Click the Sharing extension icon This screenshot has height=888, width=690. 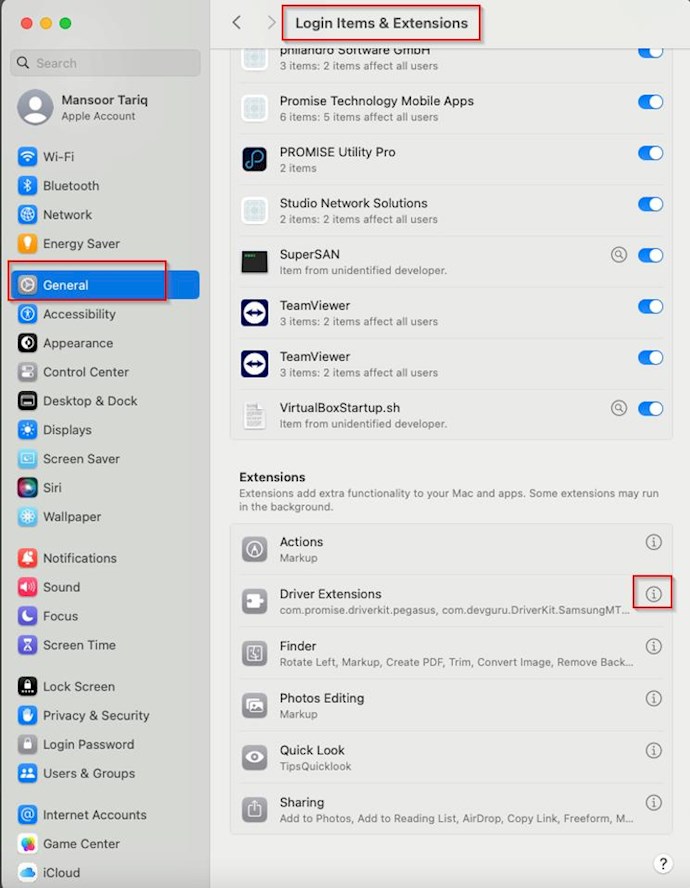254,809
